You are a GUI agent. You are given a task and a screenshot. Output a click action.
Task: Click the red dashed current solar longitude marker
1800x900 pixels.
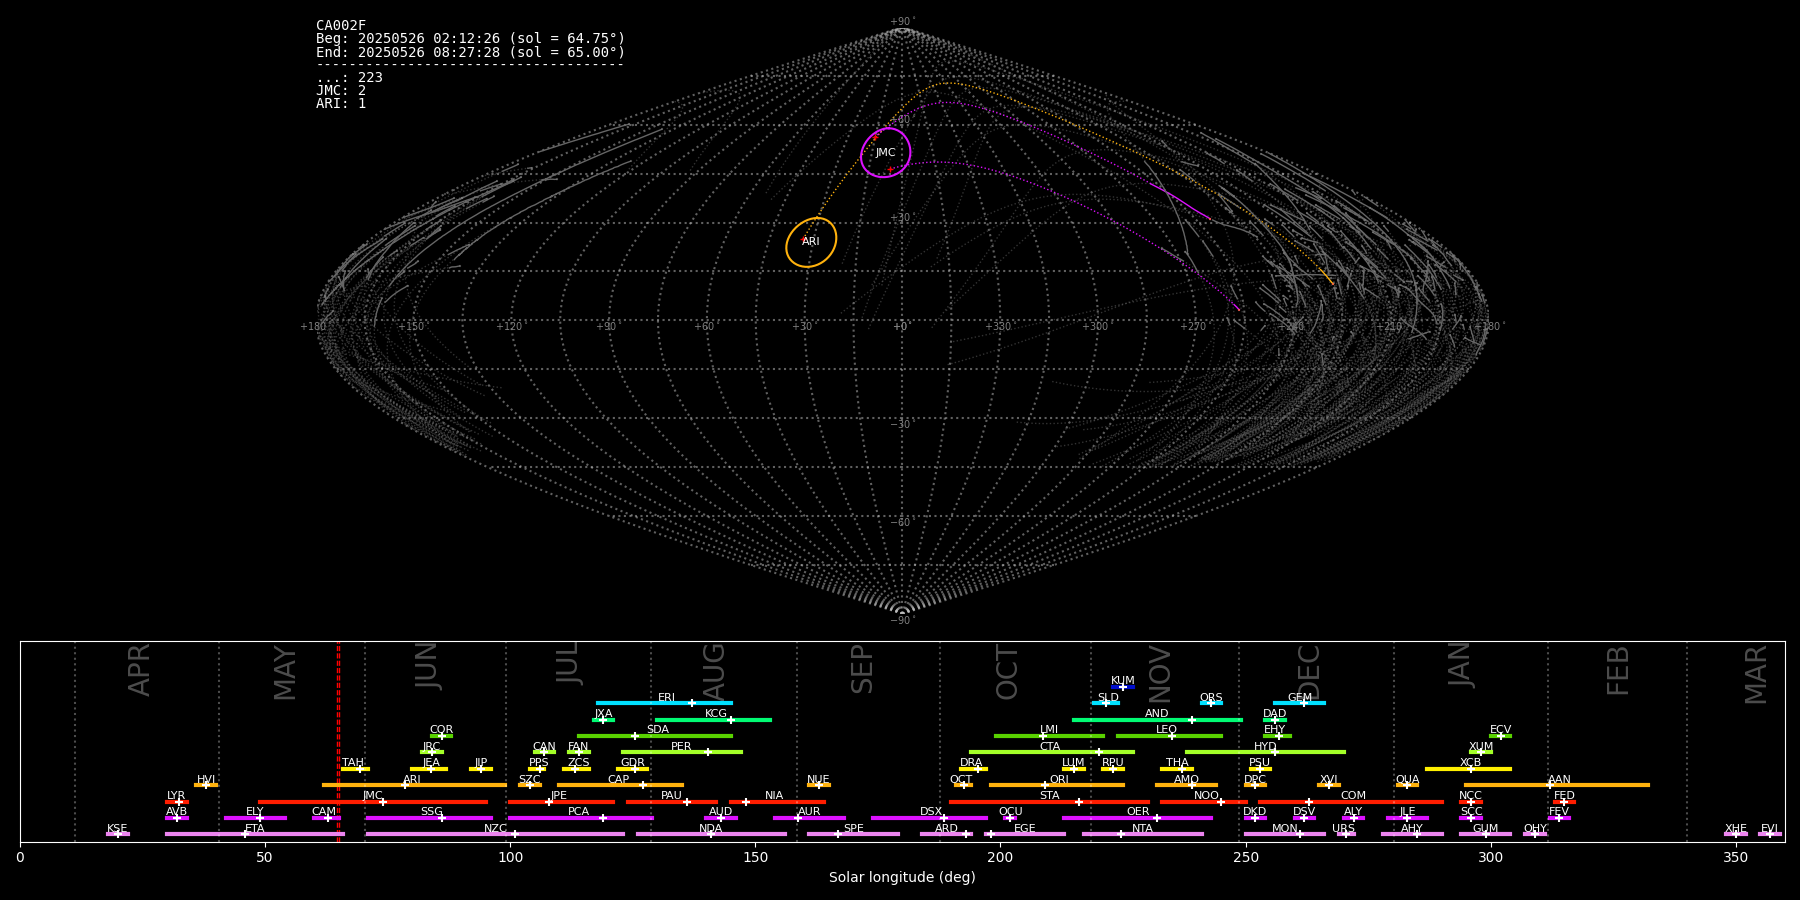click(338, 741)
